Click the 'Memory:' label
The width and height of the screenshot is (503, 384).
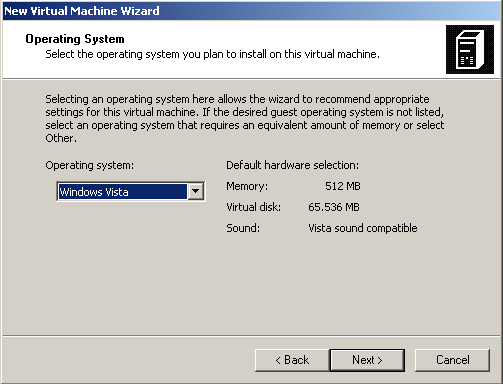coord(247,186)
